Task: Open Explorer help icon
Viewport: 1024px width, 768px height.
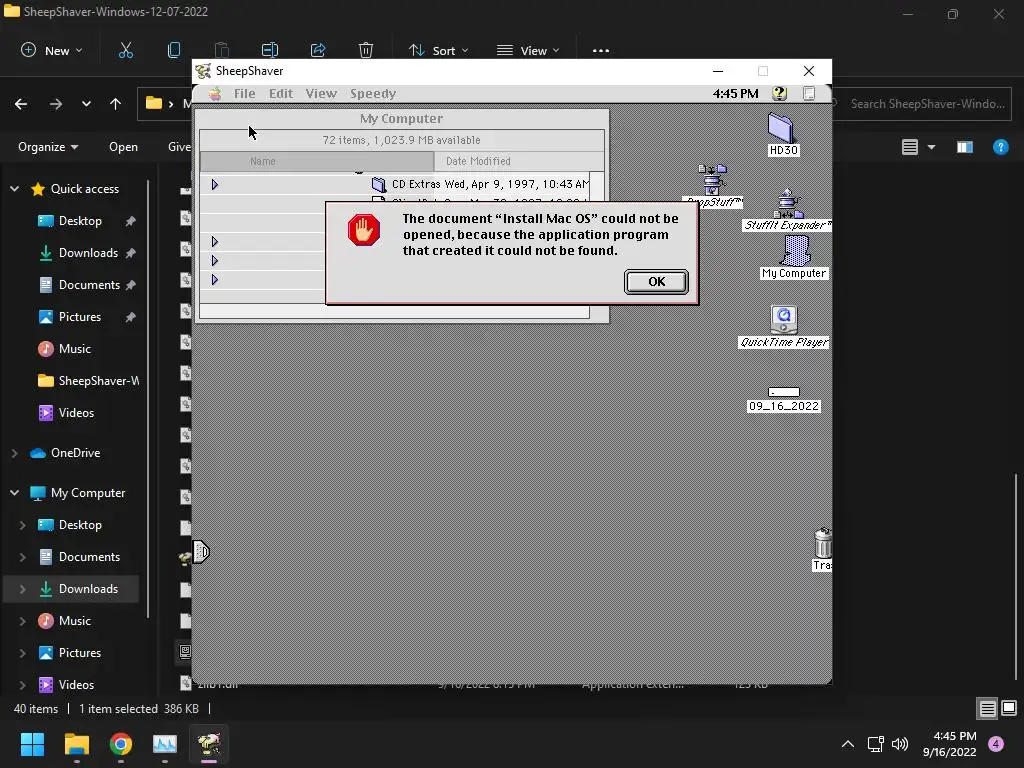Action: (1000, 147)
